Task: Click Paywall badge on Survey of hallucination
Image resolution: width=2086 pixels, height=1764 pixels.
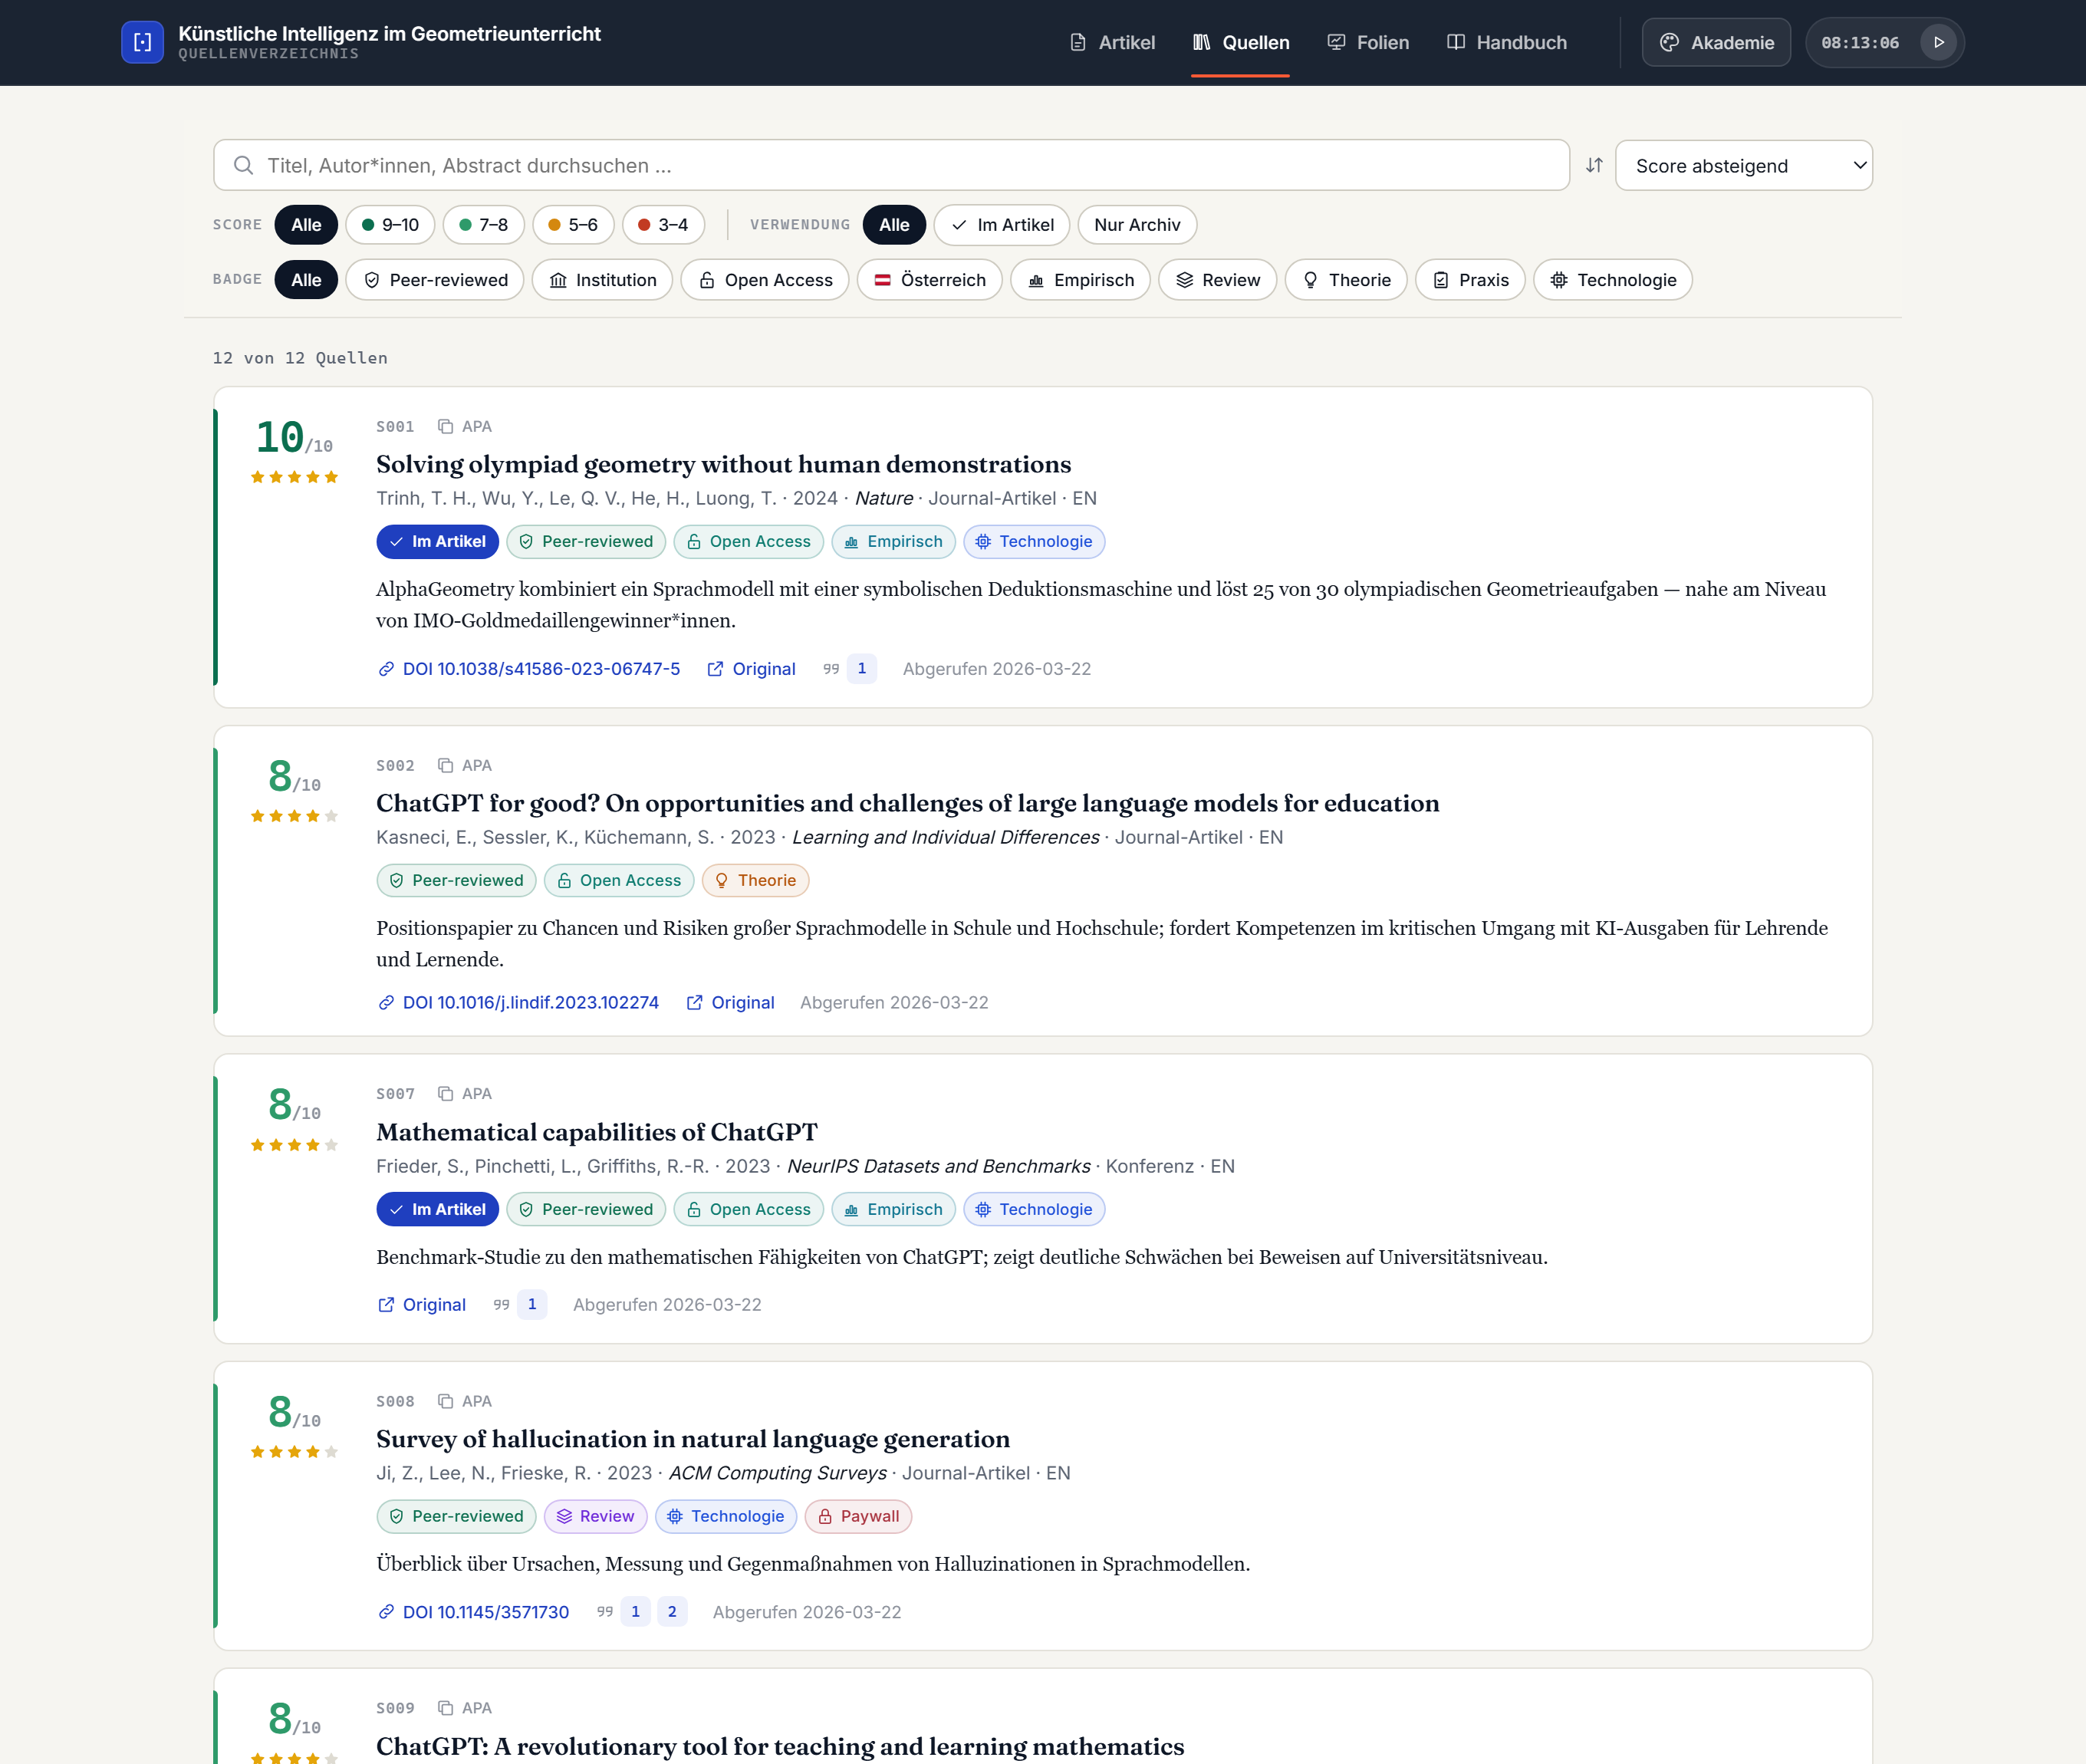Action: [858, 1516]
